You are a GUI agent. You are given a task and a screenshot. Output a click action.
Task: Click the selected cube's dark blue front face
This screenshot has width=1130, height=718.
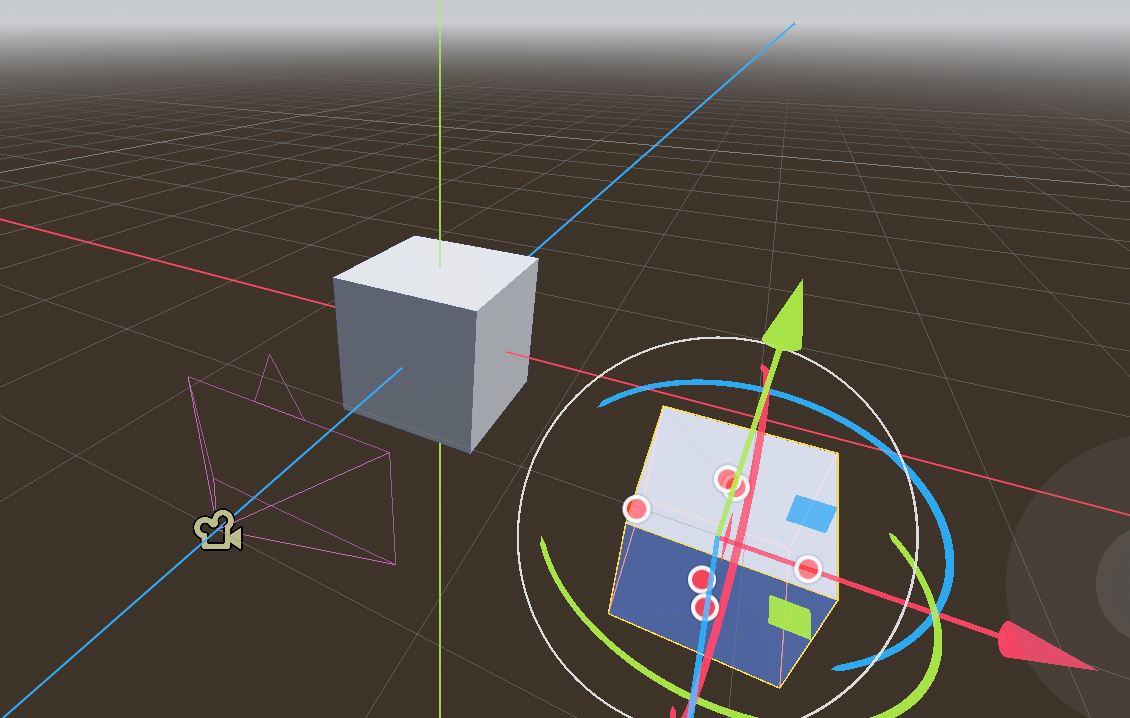660,580
